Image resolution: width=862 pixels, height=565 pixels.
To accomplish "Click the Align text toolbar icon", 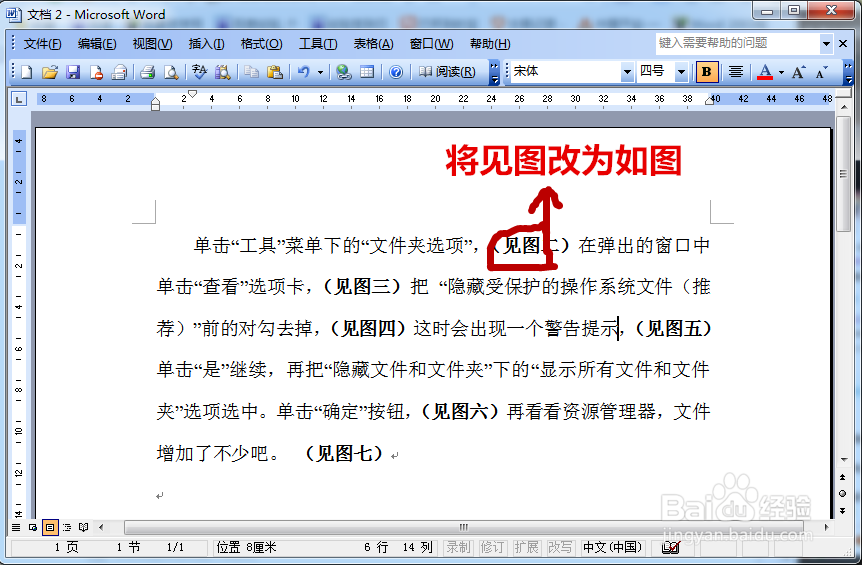I will point(736,72).
